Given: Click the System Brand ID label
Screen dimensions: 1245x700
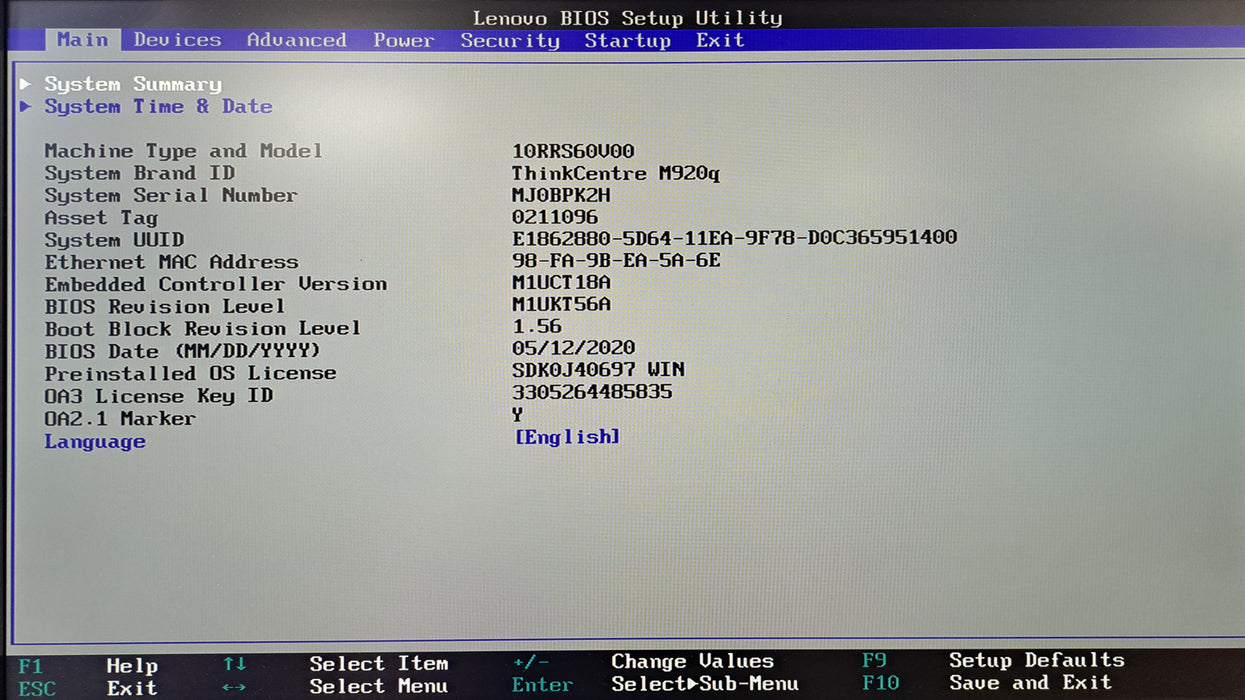Looking at the screenshot, I should coord(139,173).
